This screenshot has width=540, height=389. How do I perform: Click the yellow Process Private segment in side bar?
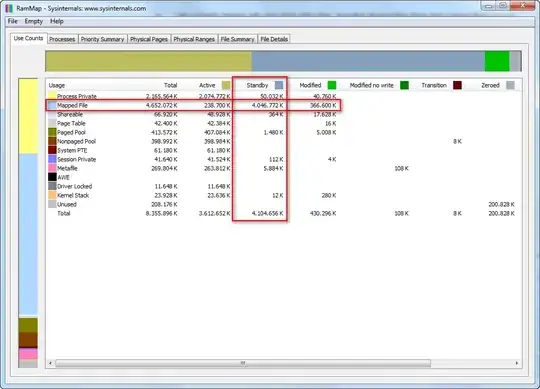(x=28, y=116)
